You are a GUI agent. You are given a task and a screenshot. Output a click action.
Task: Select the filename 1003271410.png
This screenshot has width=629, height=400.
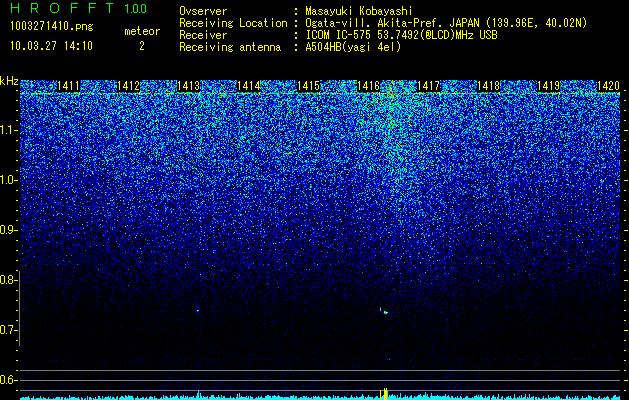52,26
